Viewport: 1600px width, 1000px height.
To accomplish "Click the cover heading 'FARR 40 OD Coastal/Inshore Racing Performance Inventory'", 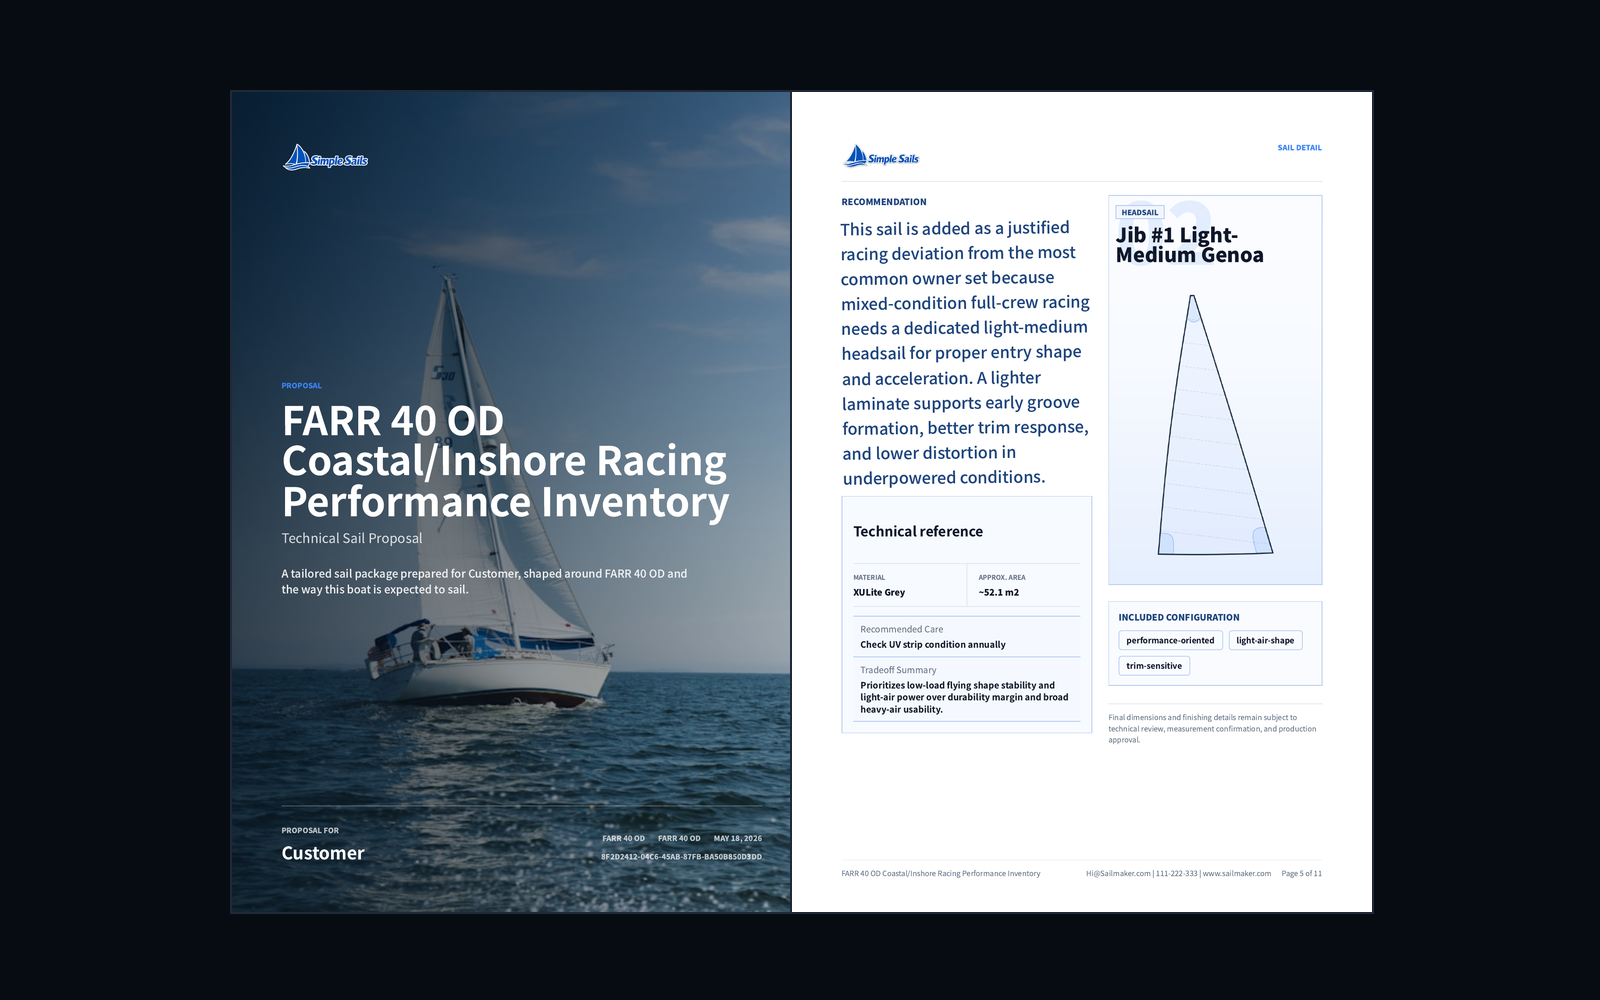I will 505,461.
